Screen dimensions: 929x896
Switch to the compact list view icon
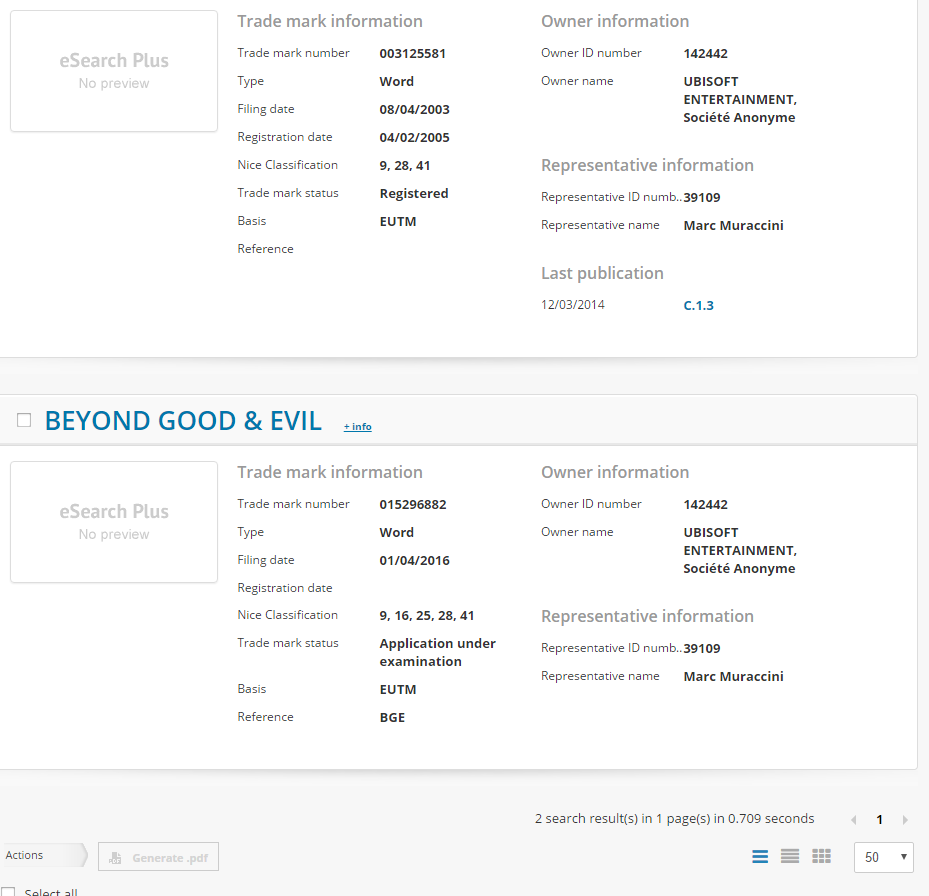coord(790,856)
